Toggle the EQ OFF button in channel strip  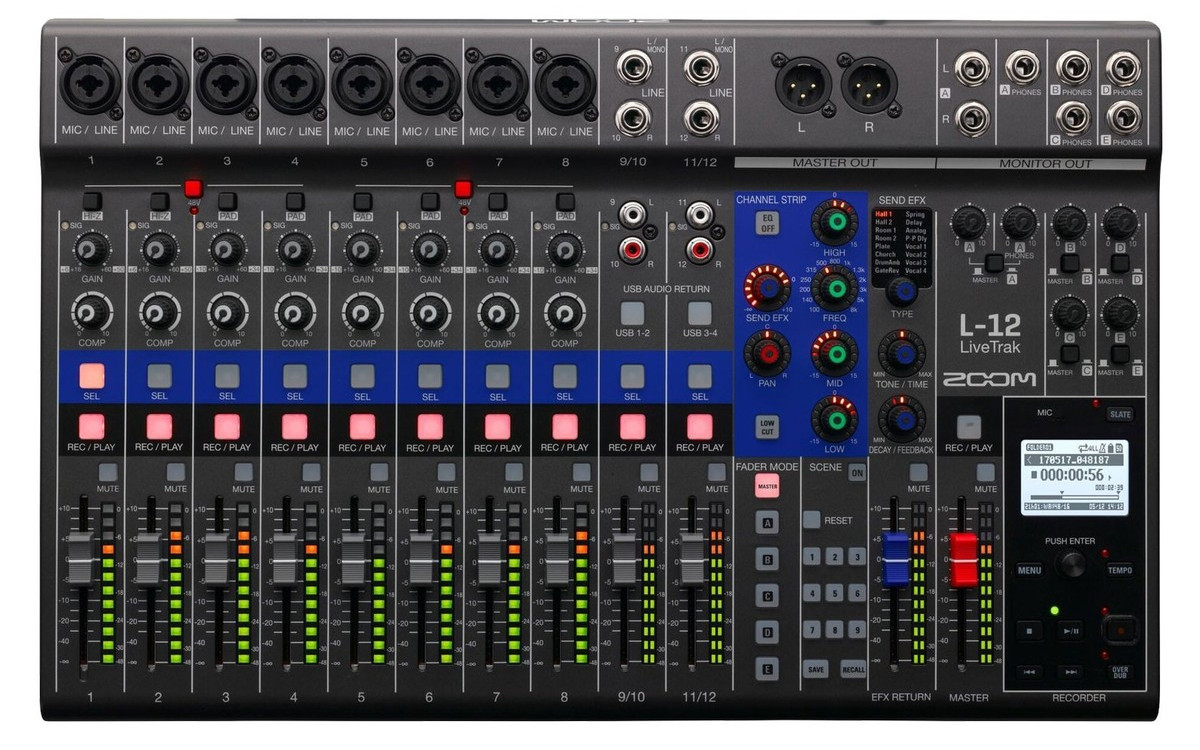[x=768, y=223]
